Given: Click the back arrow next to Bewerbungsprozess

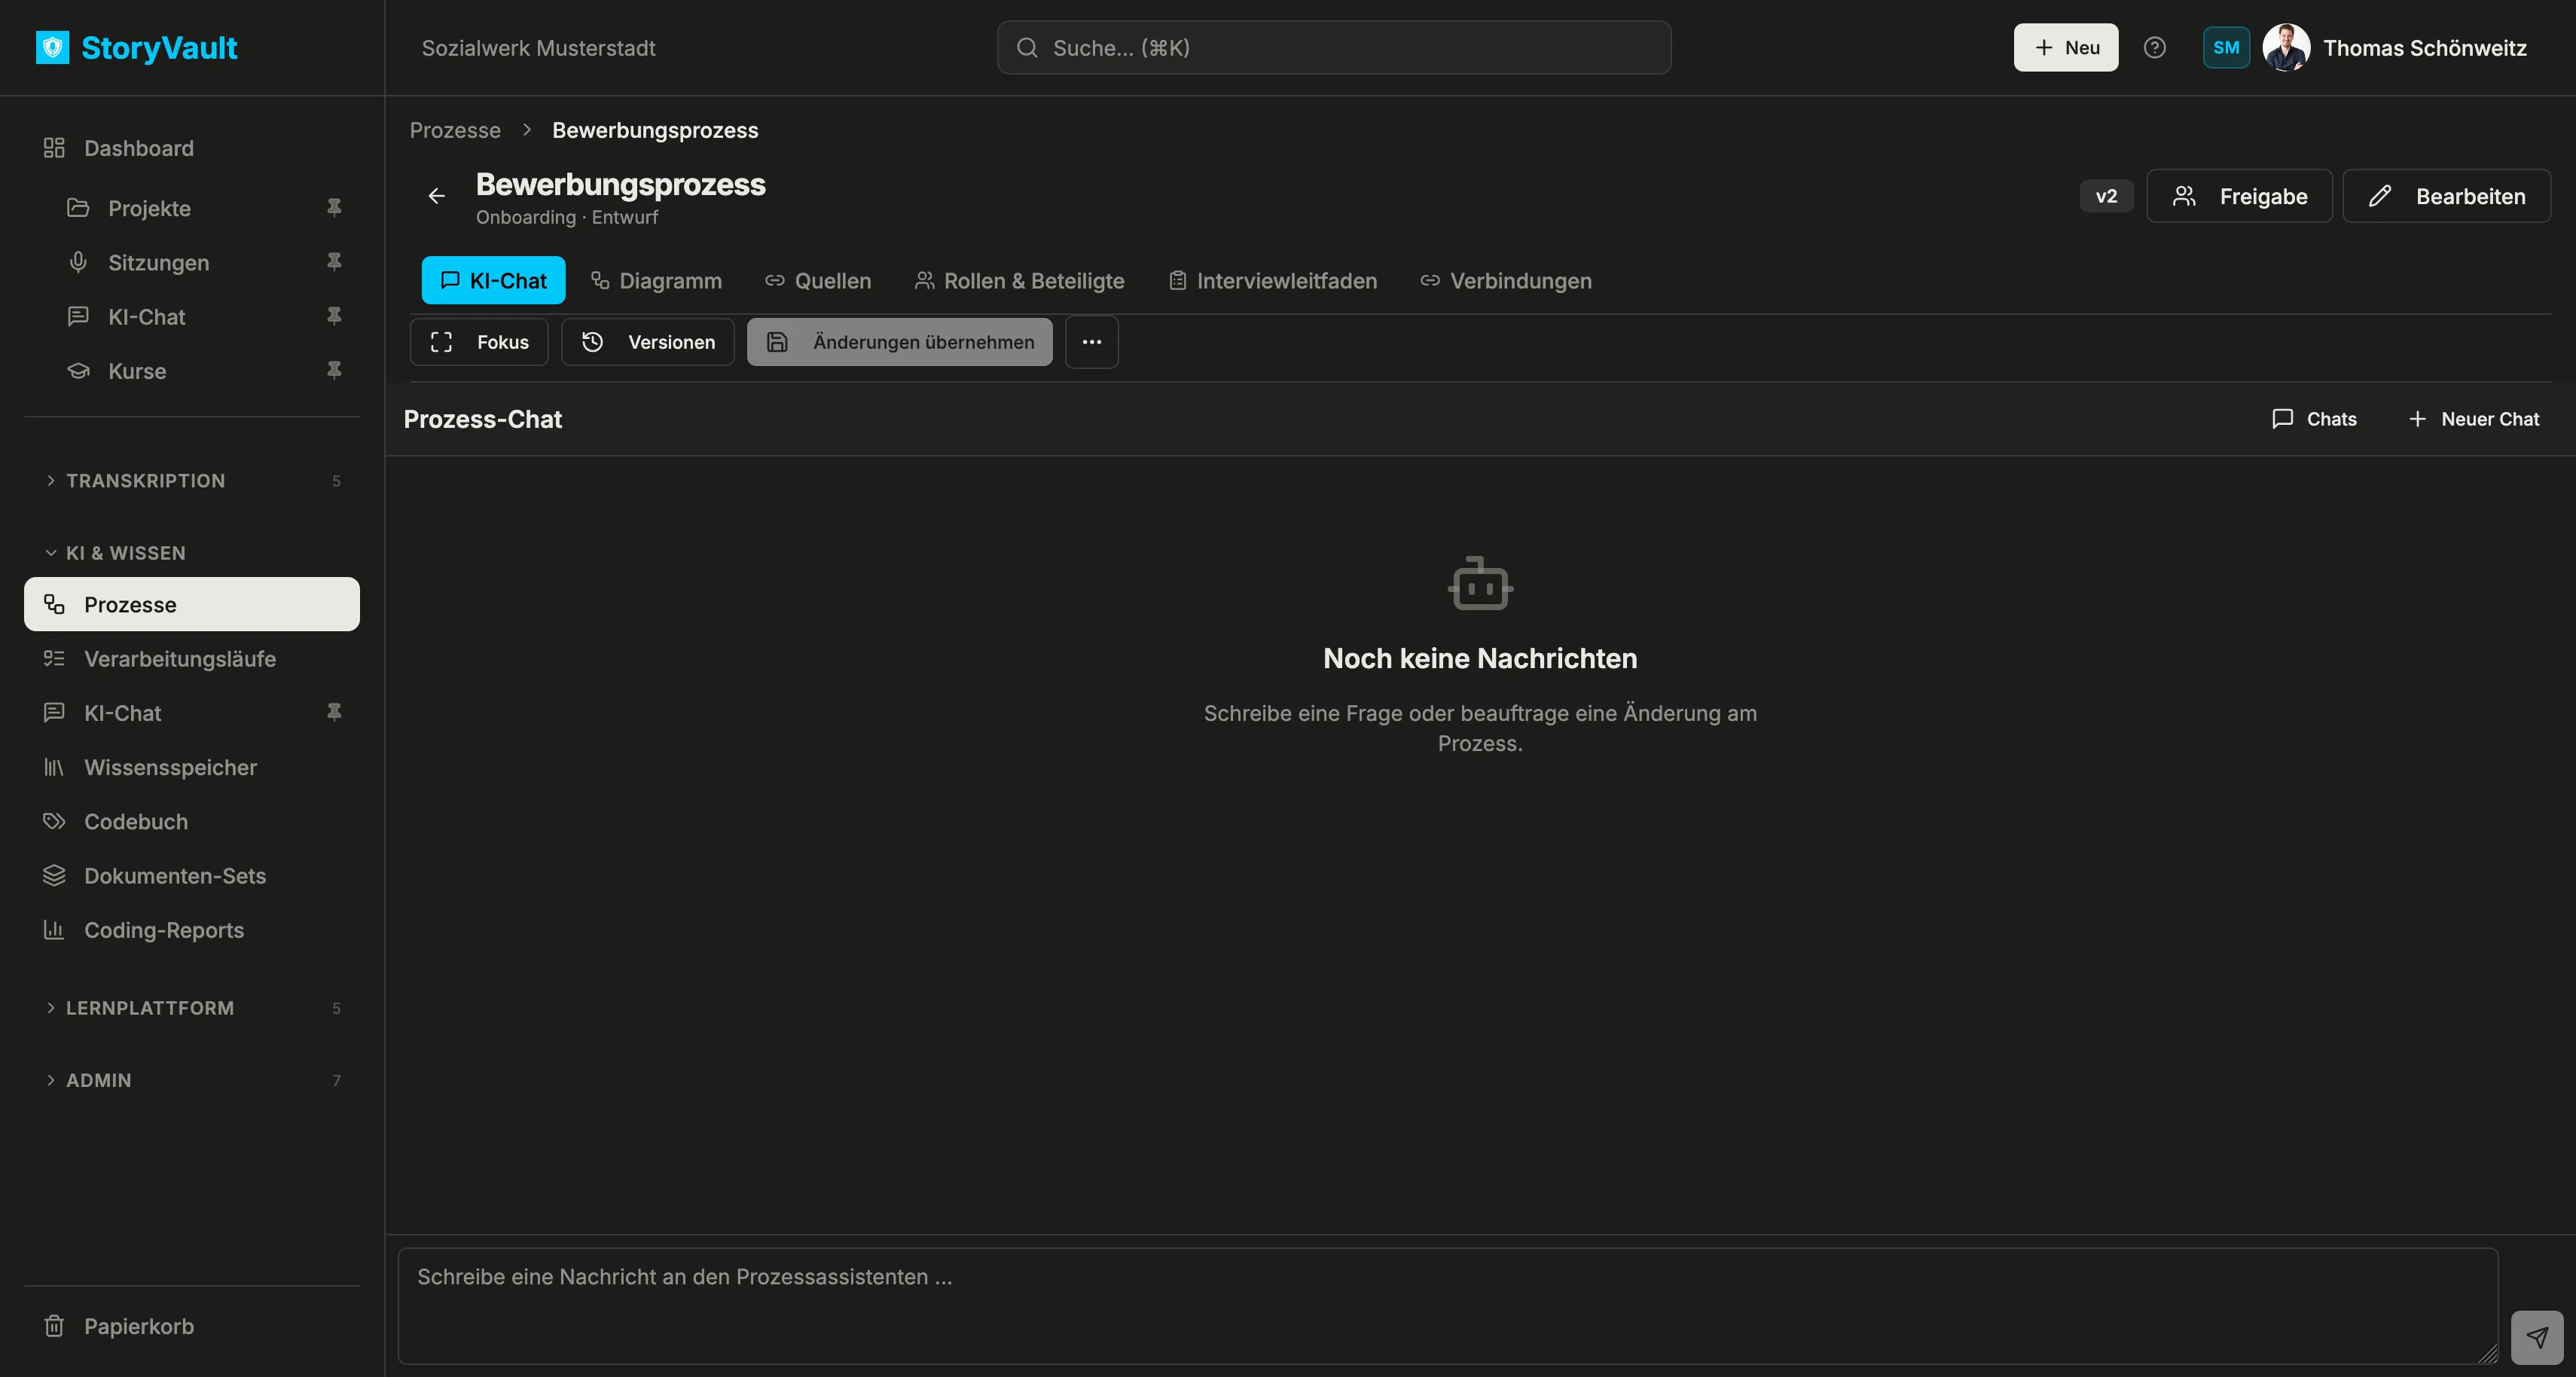Looking at the screenshot, I should [x=437, y=196].
